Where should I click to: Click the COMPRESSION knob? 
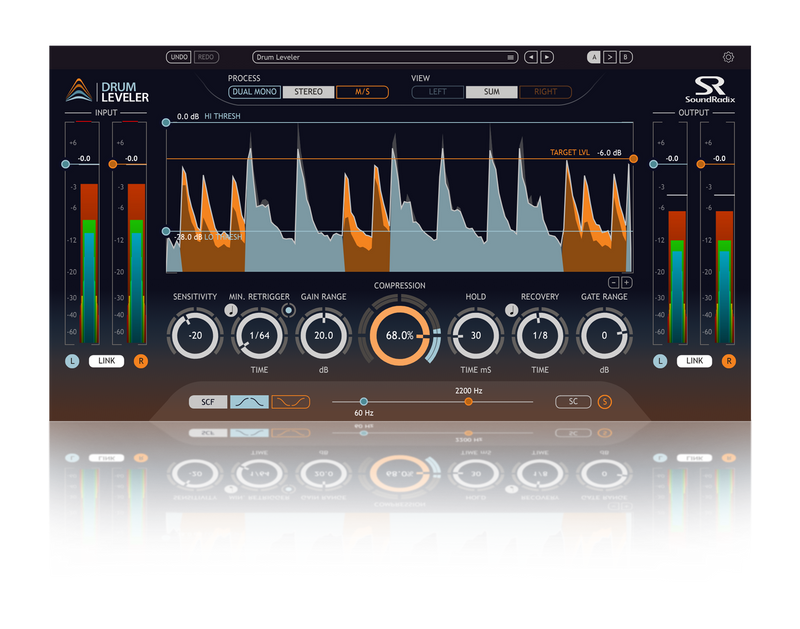coord(399,335)
